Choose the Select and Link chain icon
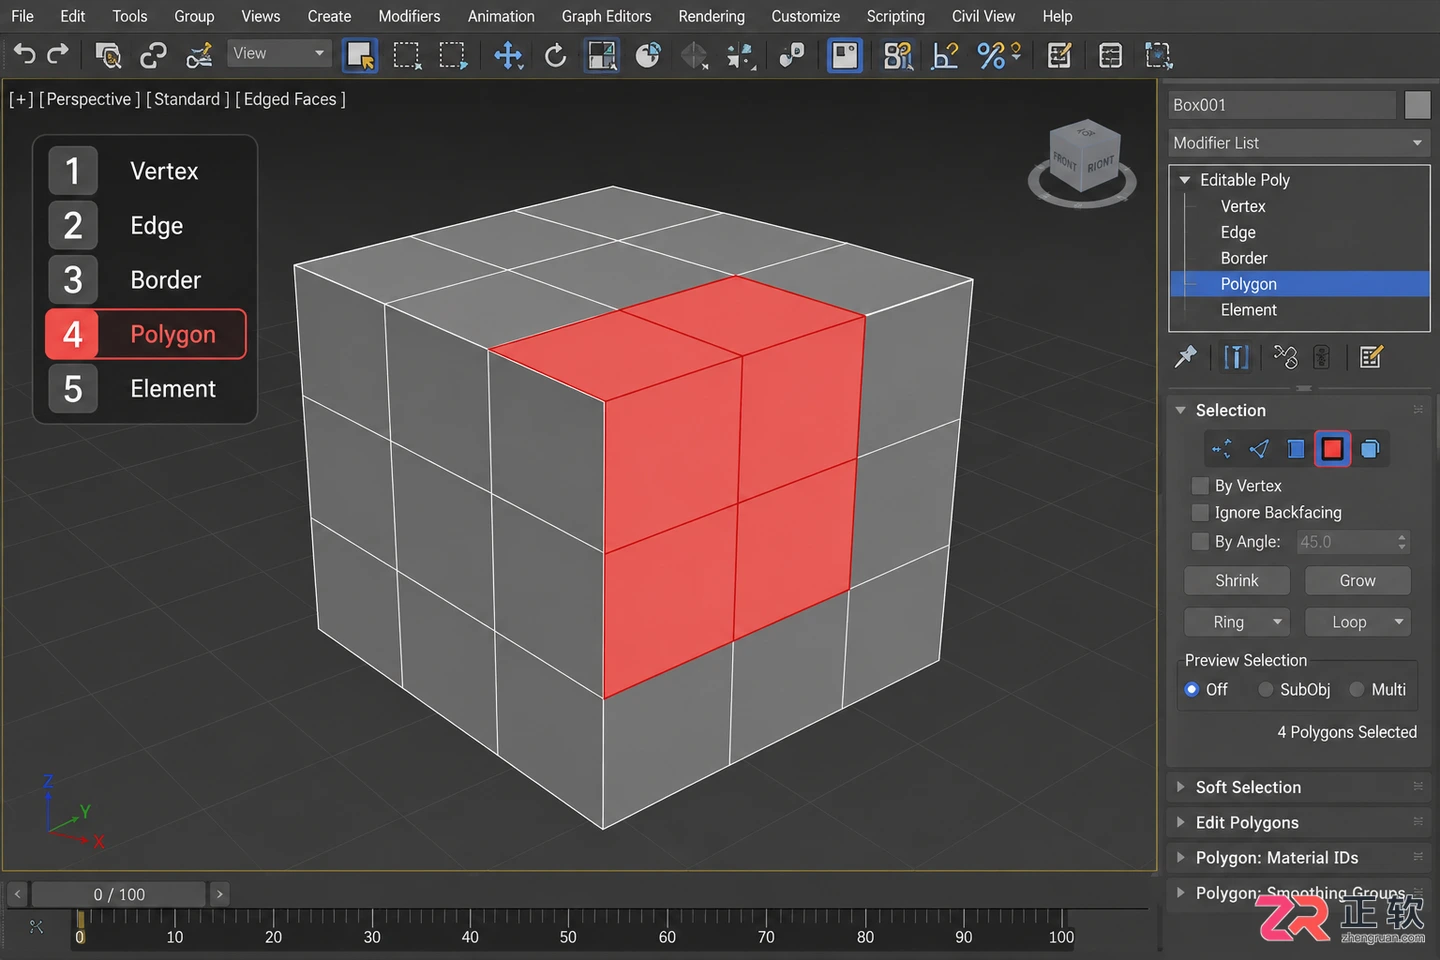 (153, 55)
